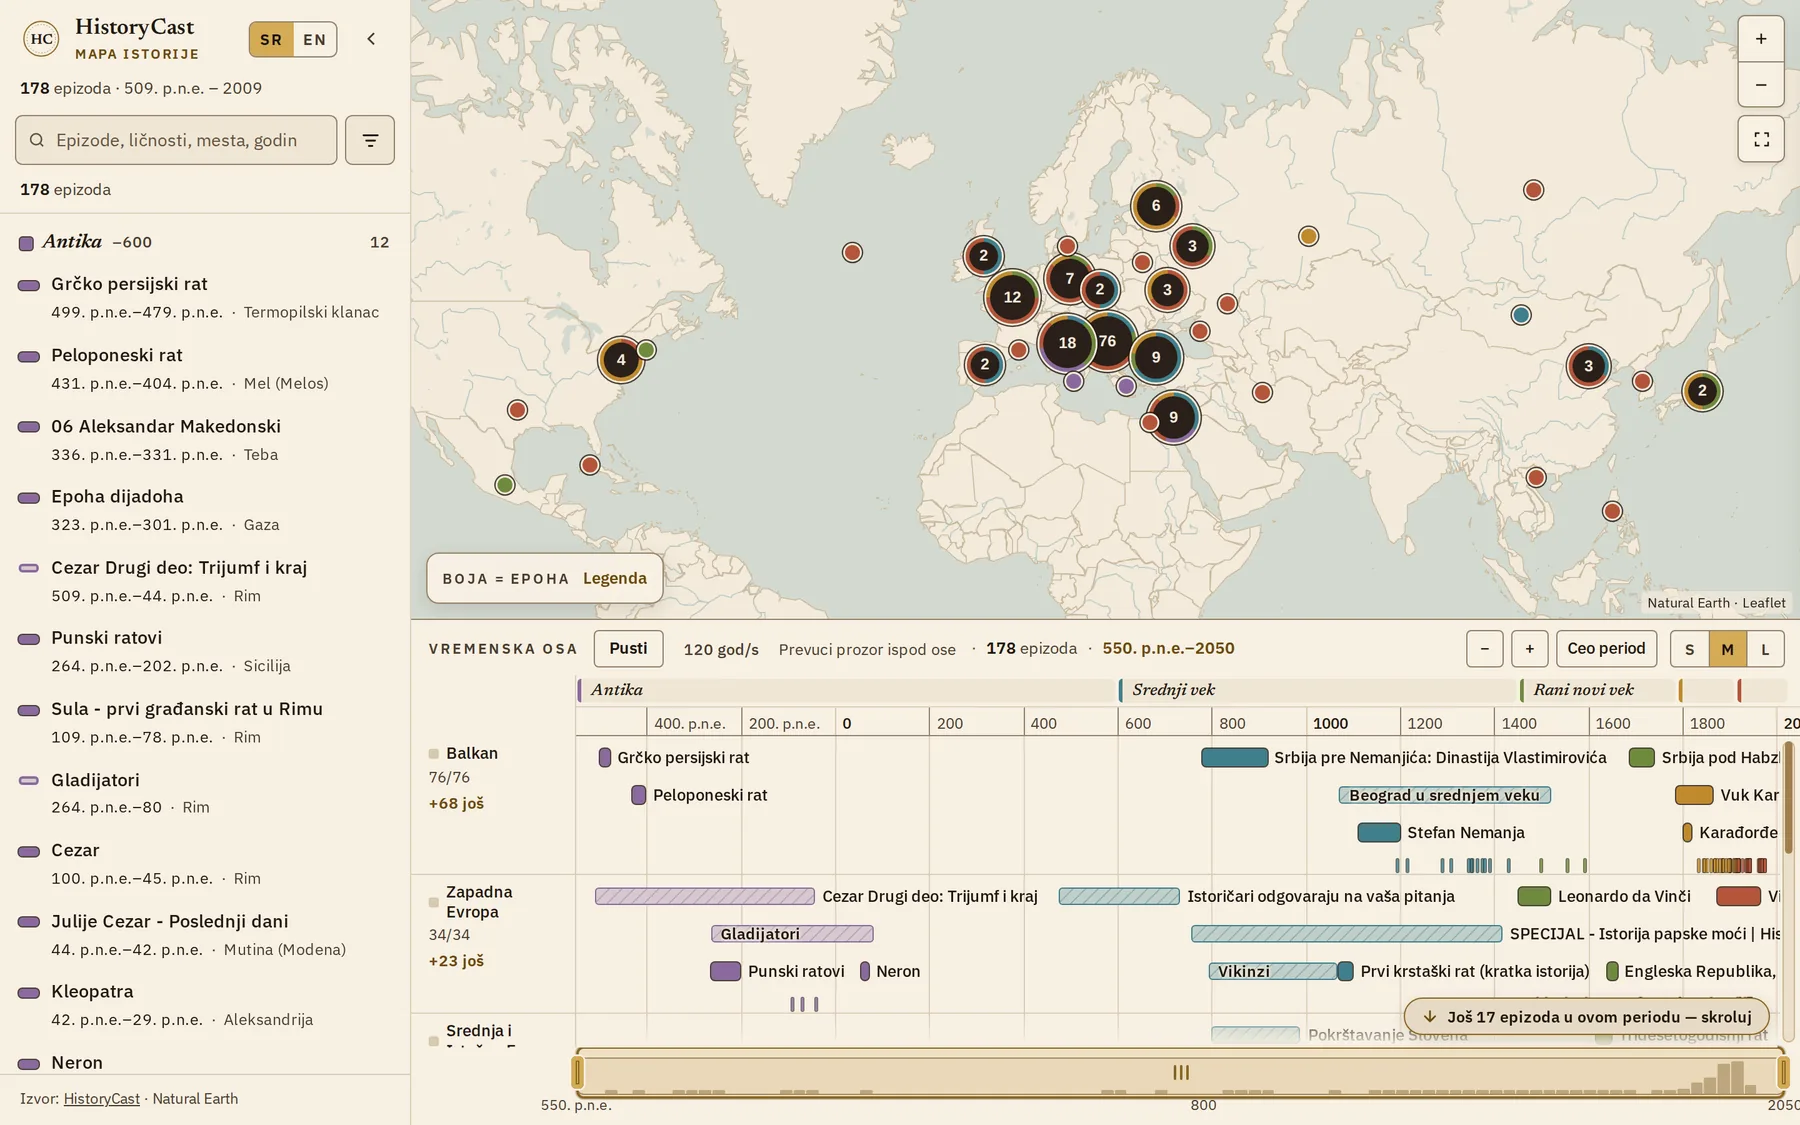Collapse the sidebar with the chevron arrow

click(371, 39)
